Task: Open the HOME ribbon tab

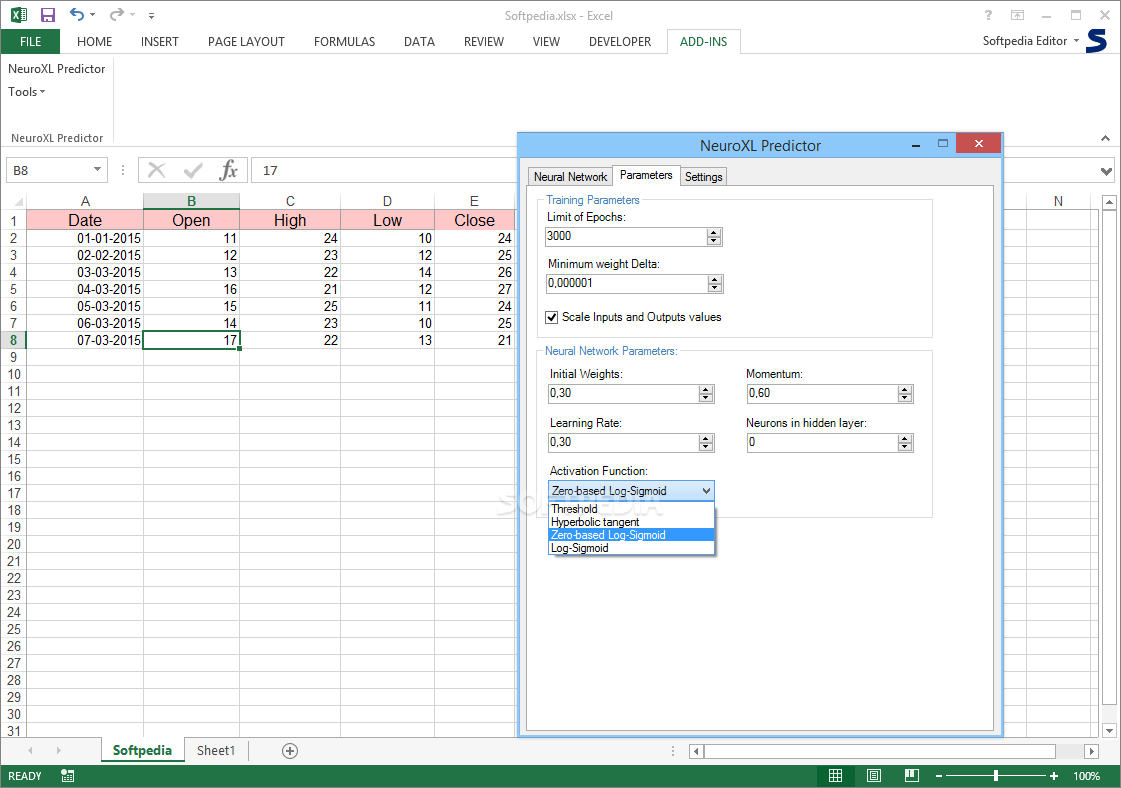Action: pyautogui.click(x=94, y=41)
